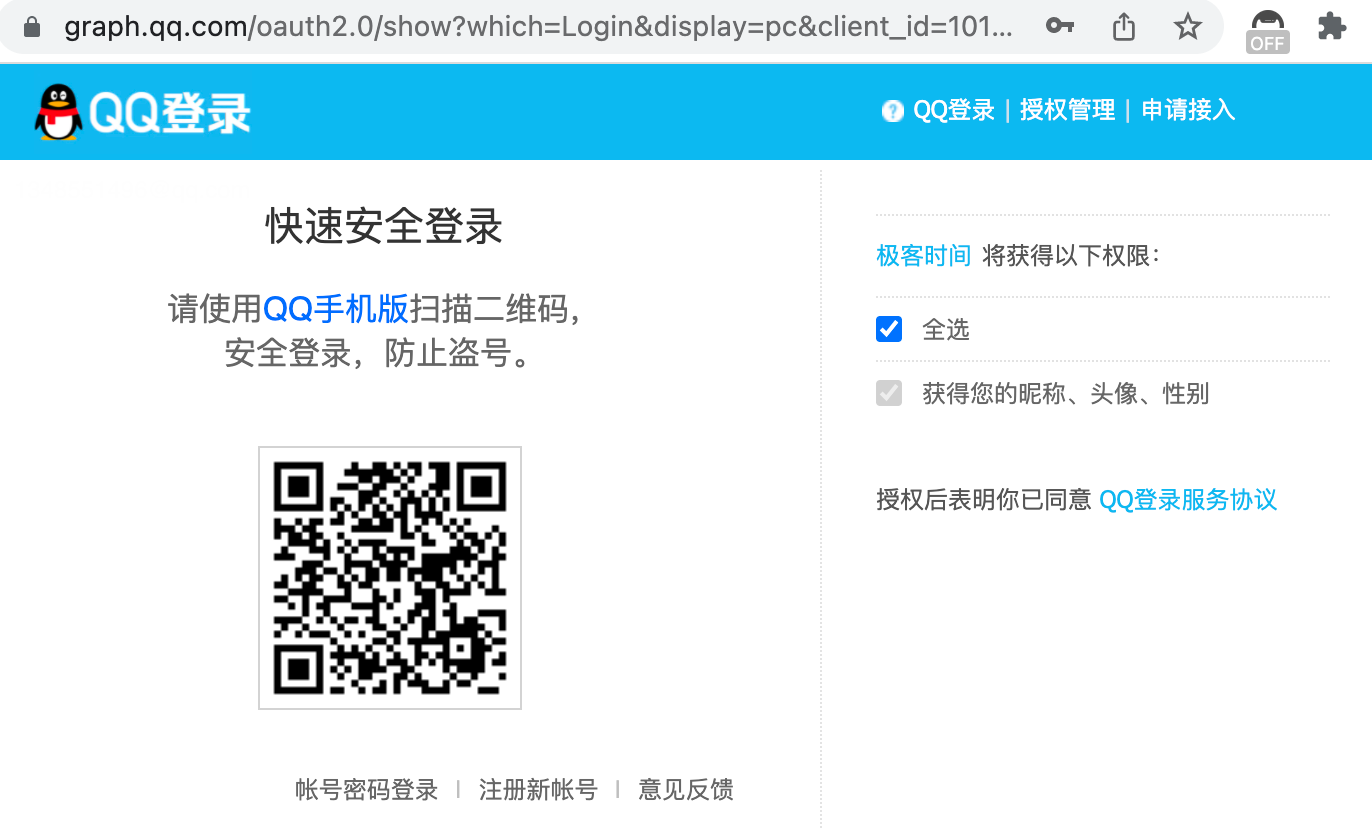Toggle the 全选 checkbox
Image resolution: width=1372 pixels, height=838 pixels.
889,329
